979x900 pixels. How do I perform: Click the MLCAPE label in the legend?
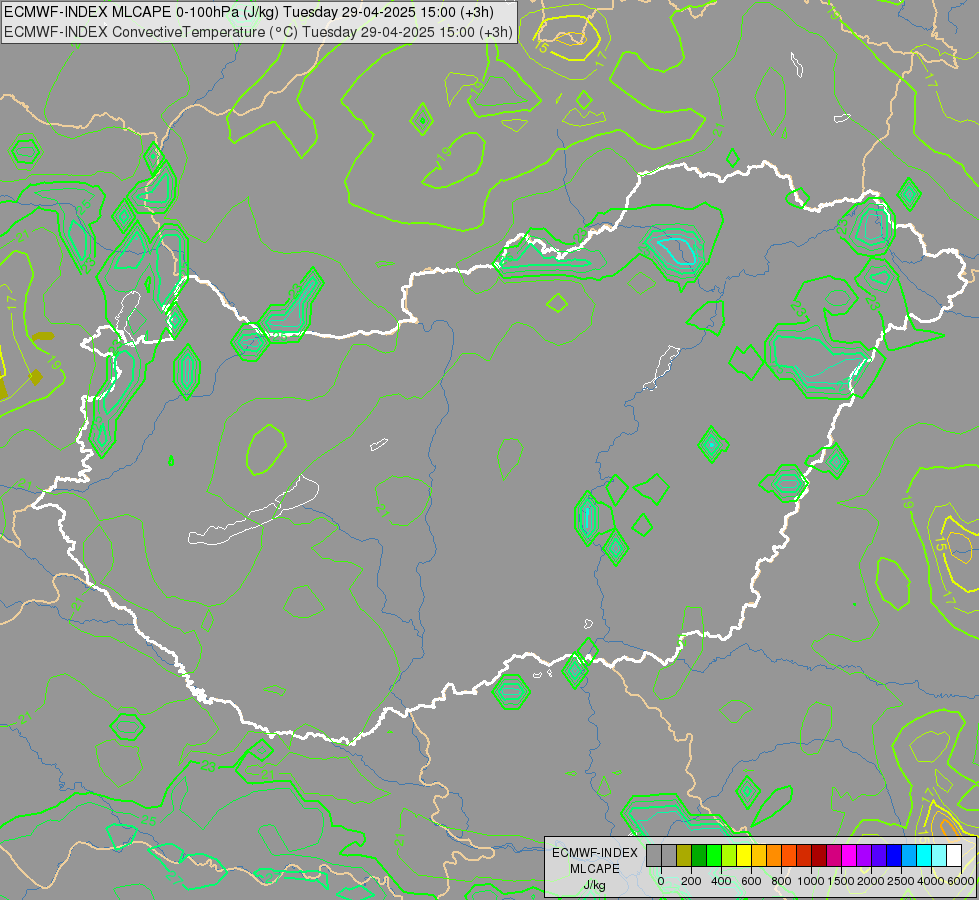595,869
